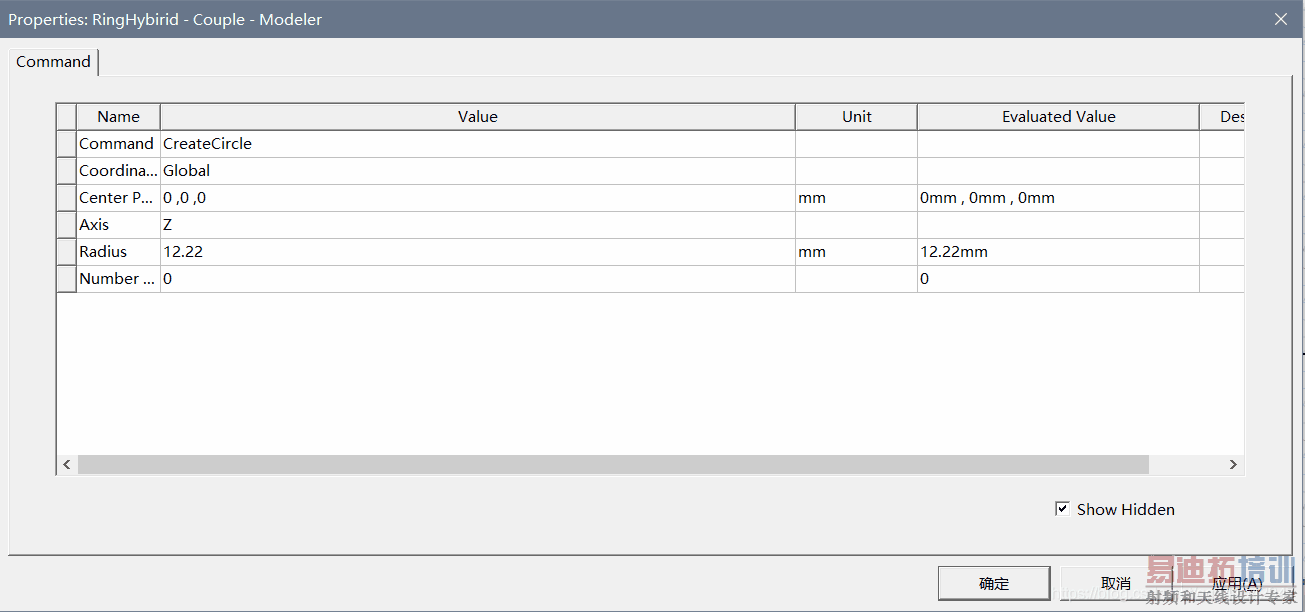The width and height of the screenshot is (1305, 612).
Task: Click the right arrow of the horizontal scrollbar
Action: (1233, 465)
